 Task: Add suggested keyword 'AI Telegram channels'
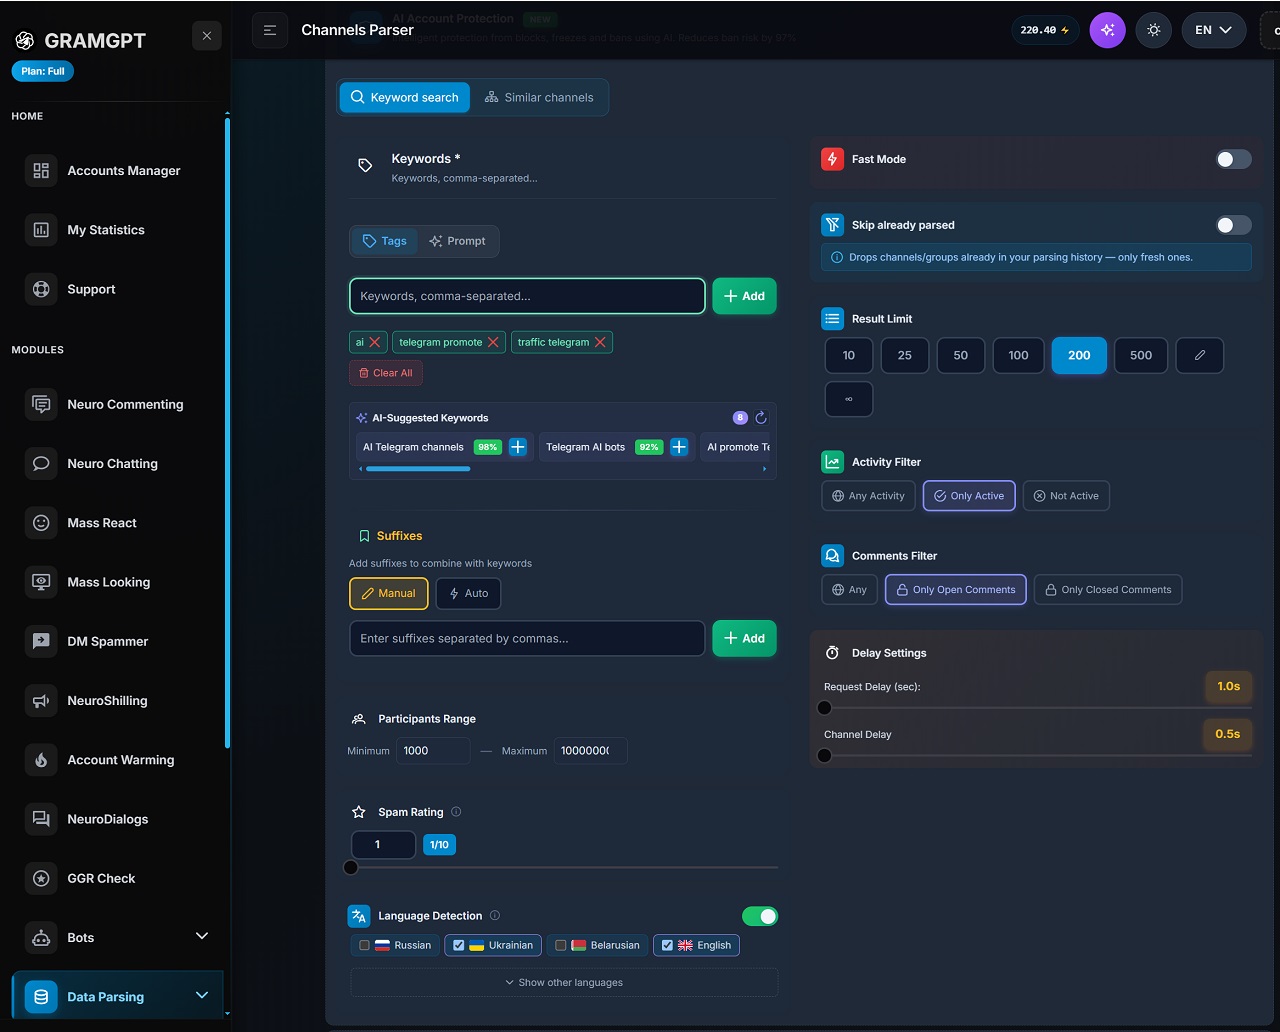(518, 447)
